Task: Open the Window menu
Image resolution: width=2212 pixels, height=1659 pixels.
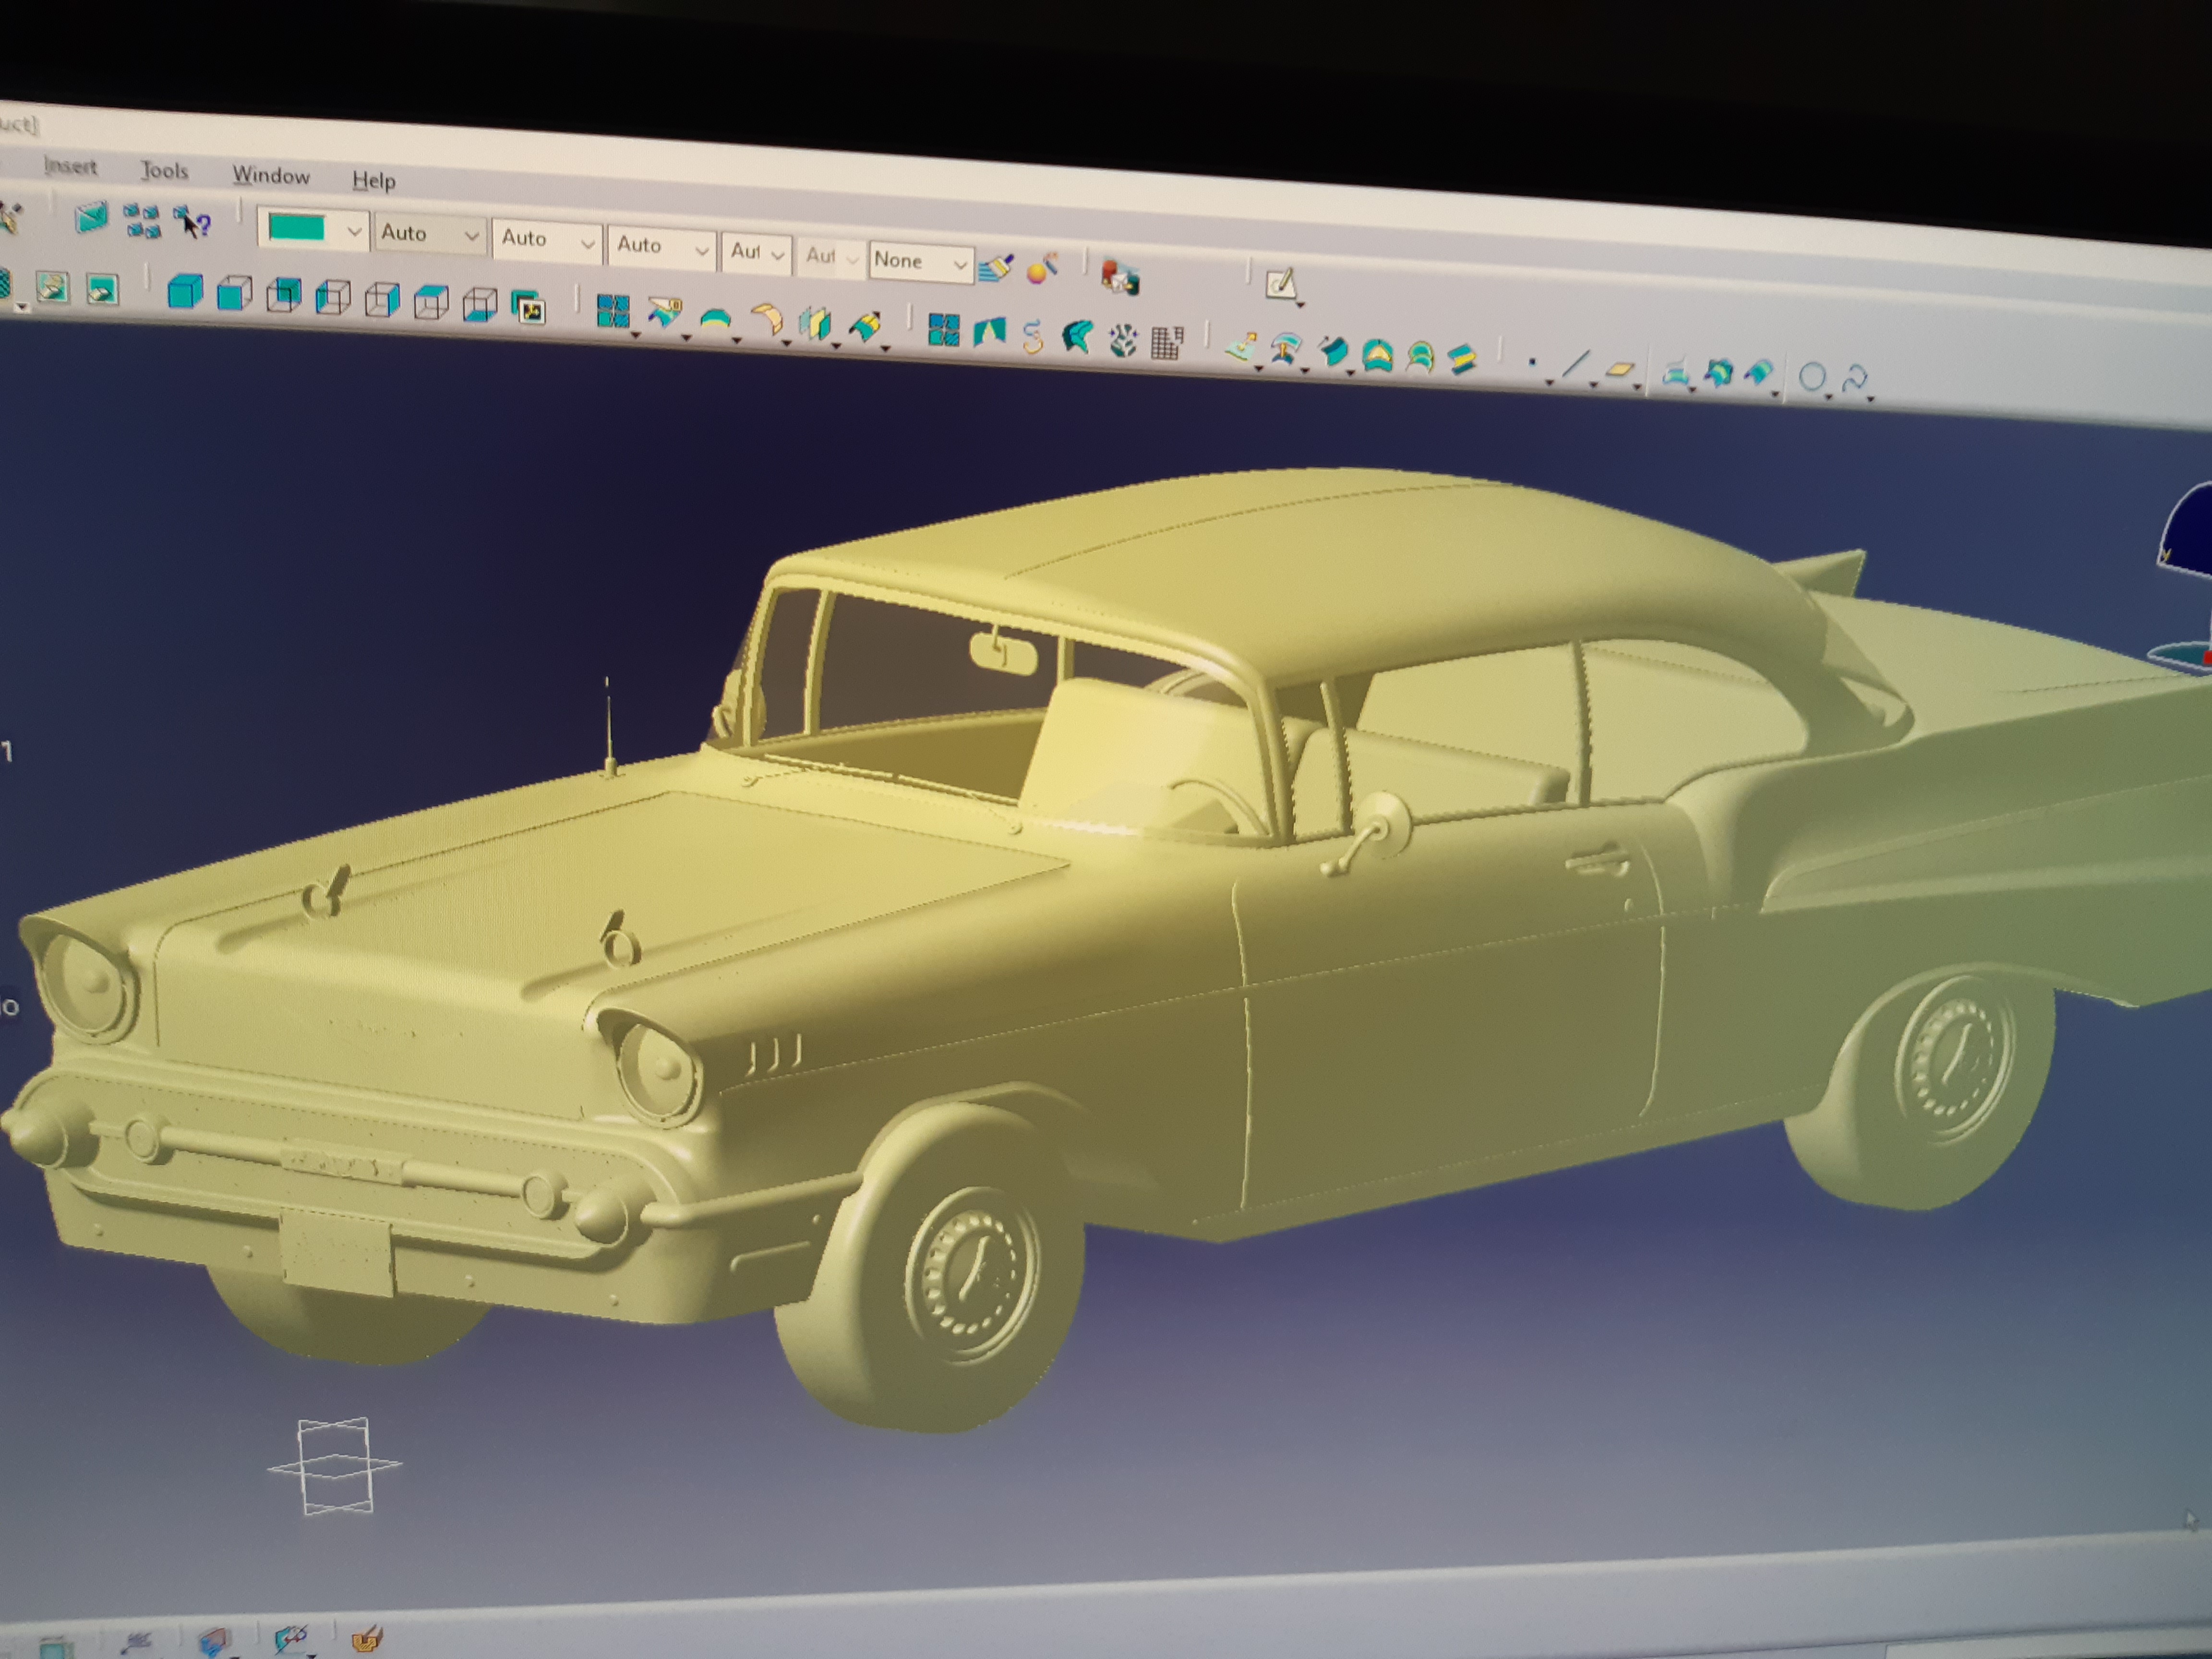Action: [x=271, y=176]
